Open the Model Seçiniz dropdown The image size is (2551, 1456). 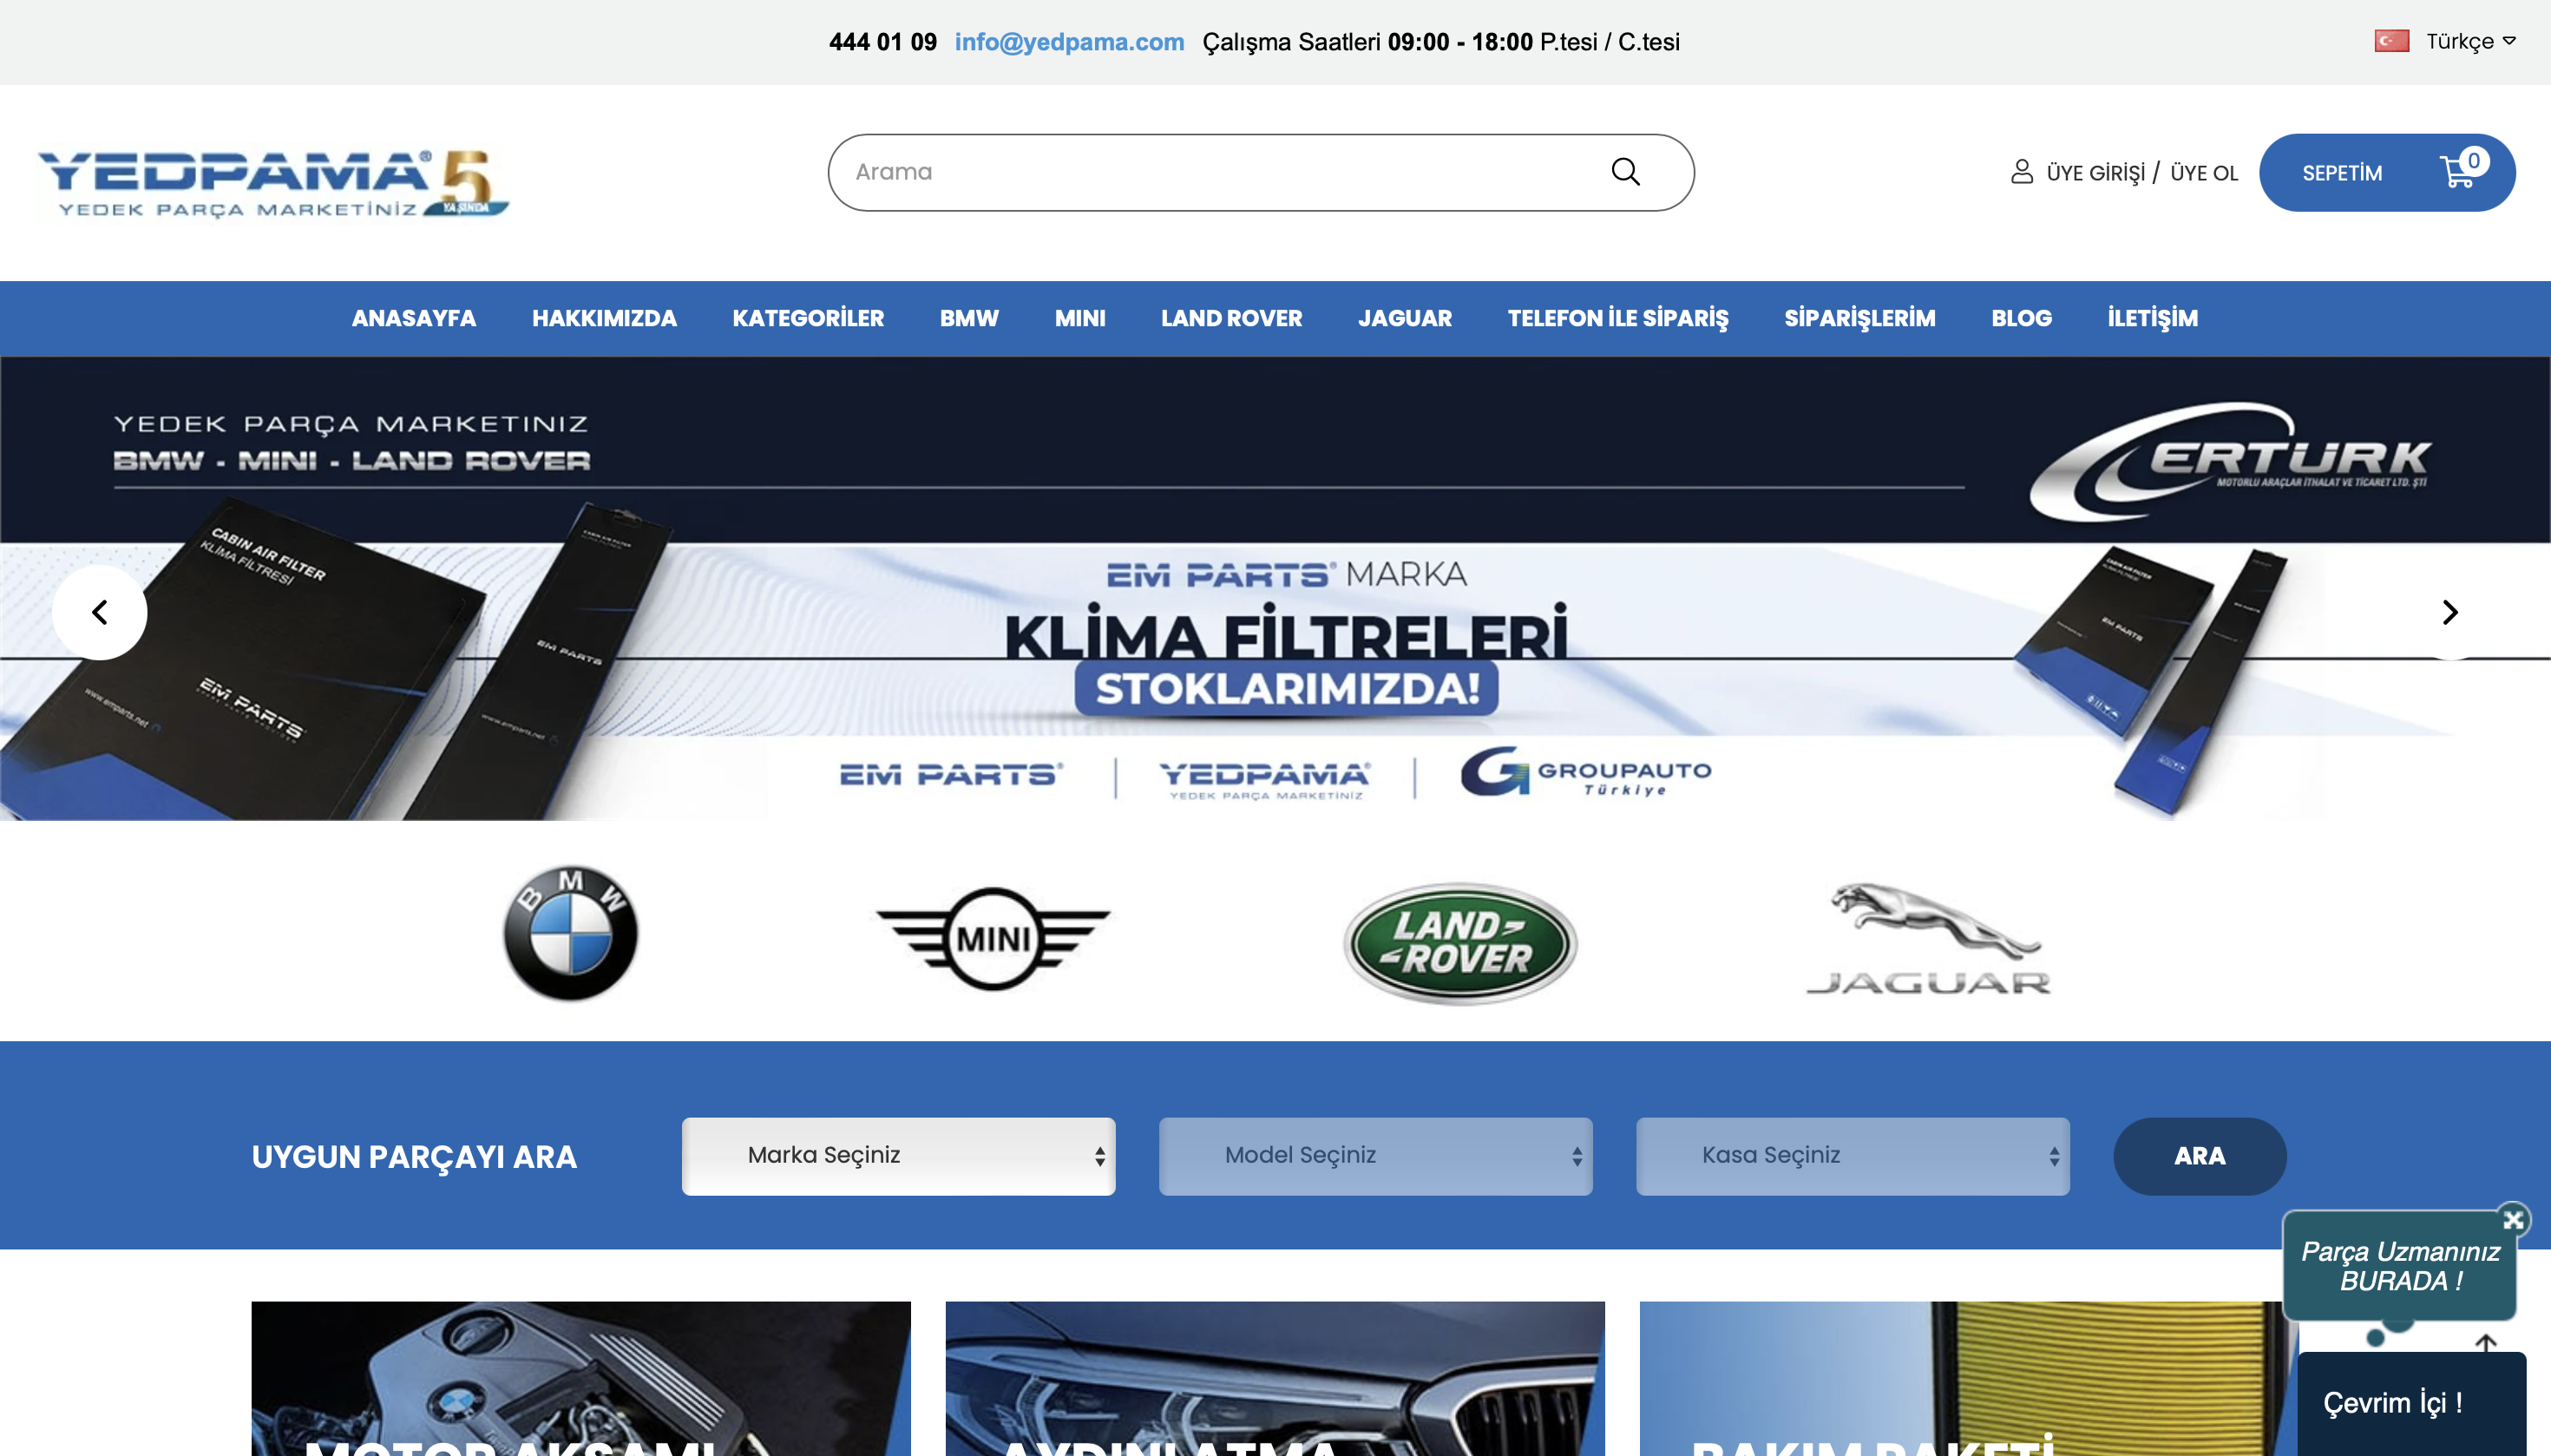click(1375, 1156)
